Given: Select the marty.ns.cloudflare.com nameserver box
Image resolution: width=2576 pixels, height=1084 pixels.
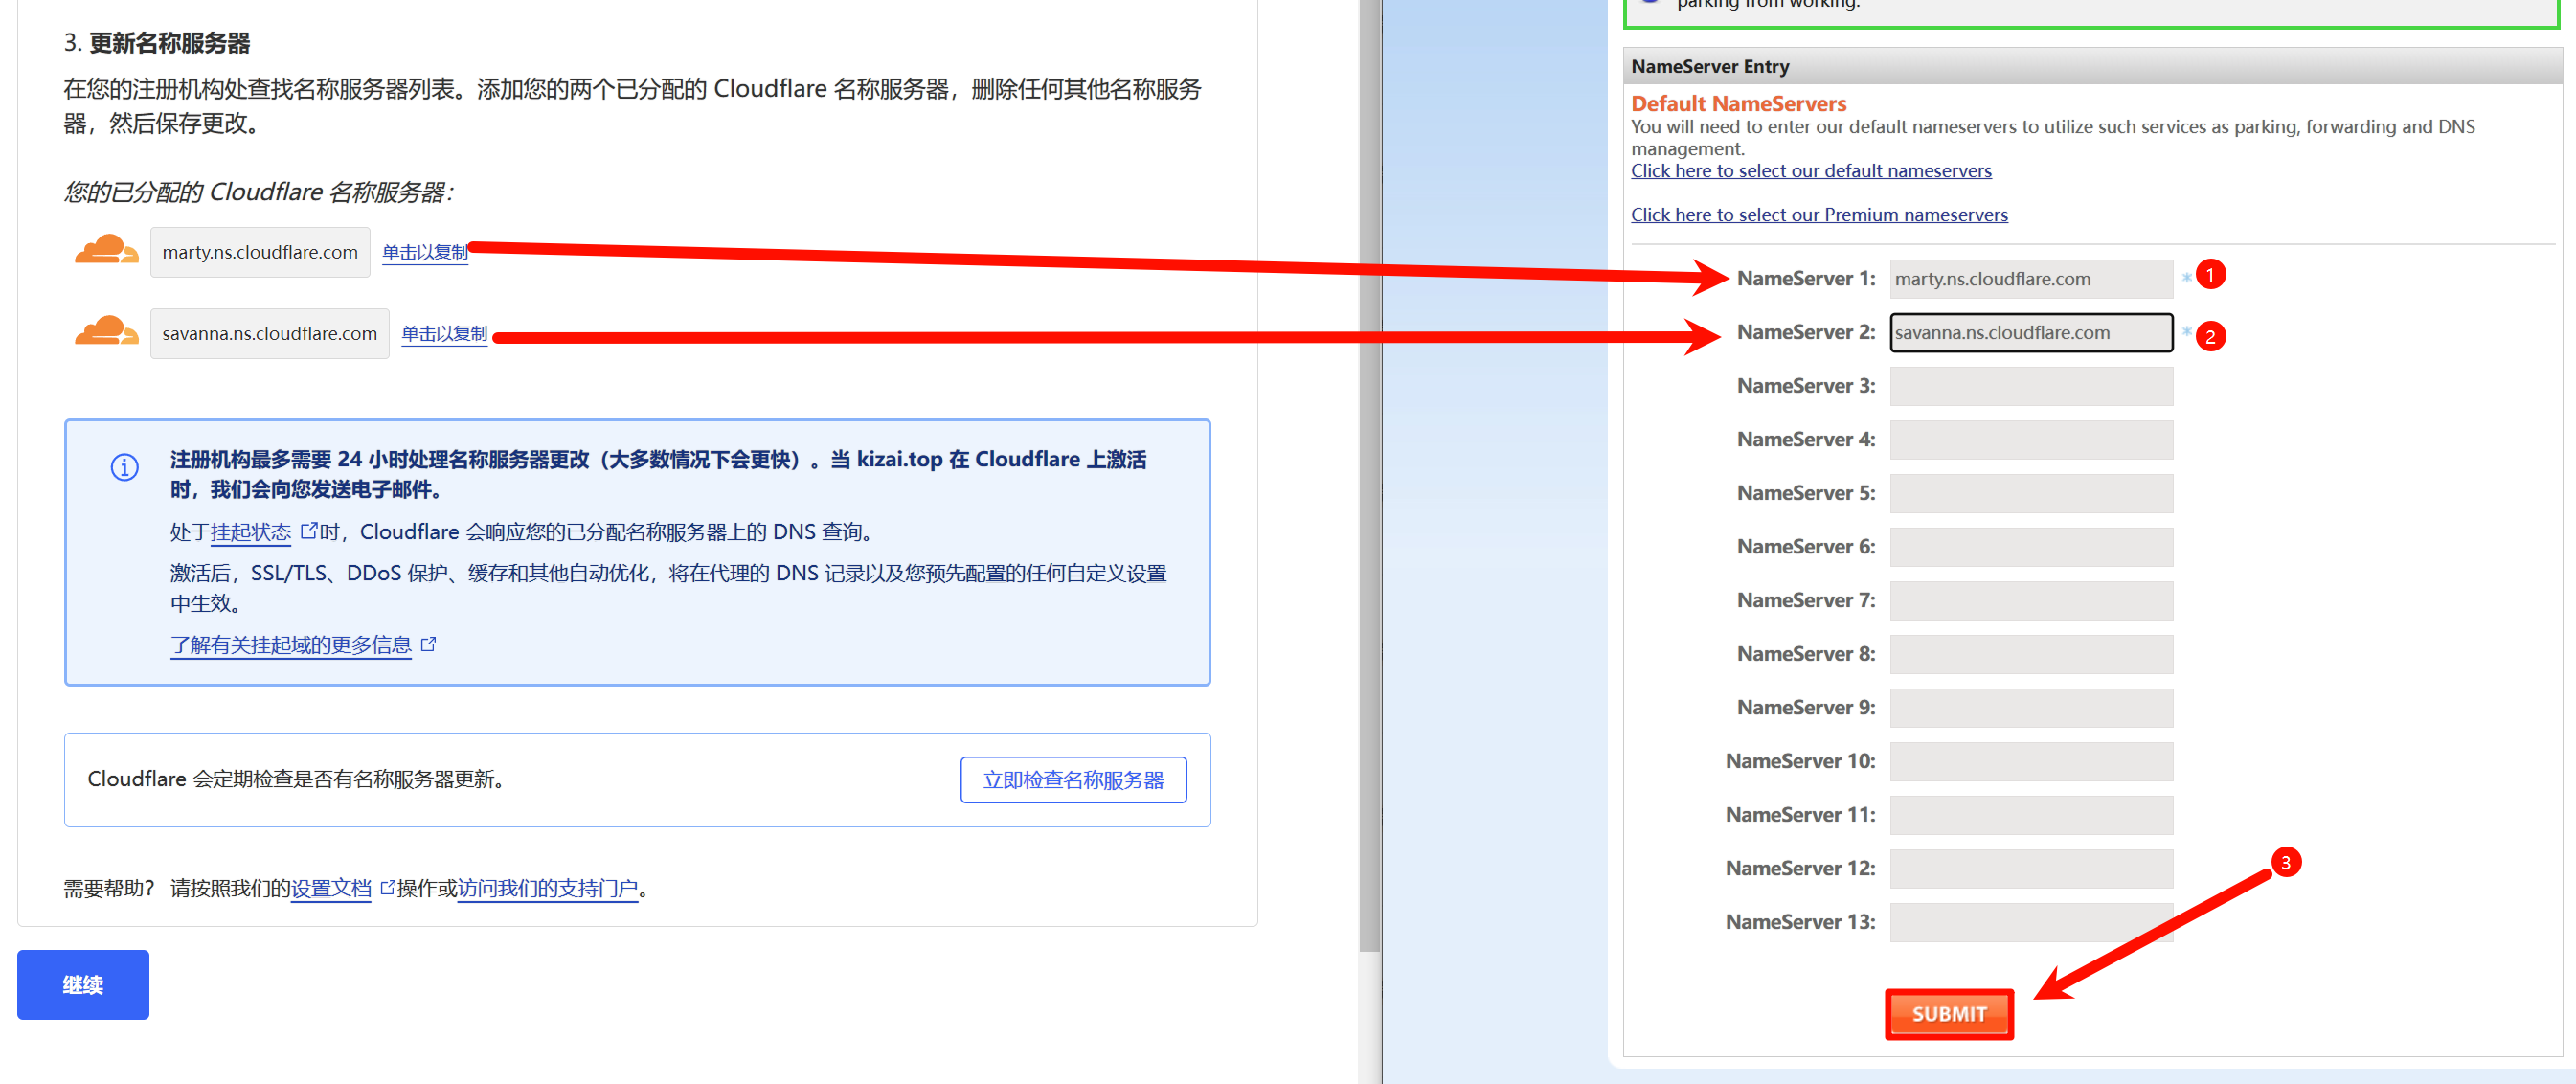Looking at the screenshot, I should [260, 252].
